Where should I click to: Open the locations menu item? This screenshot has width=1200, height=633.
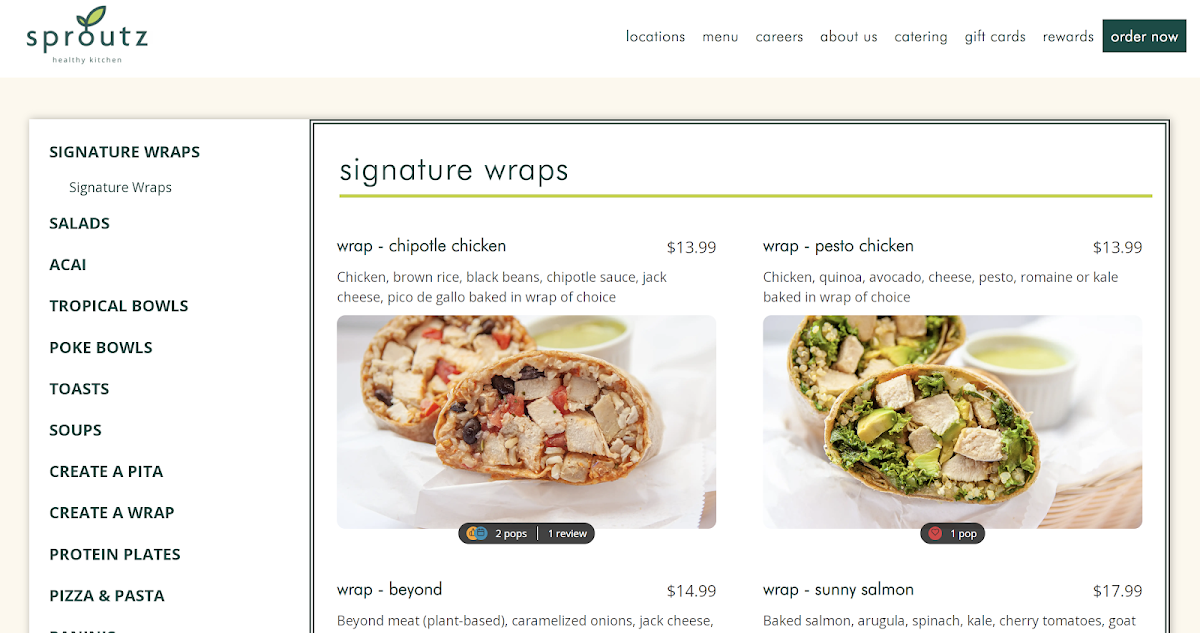coord(655,36)
